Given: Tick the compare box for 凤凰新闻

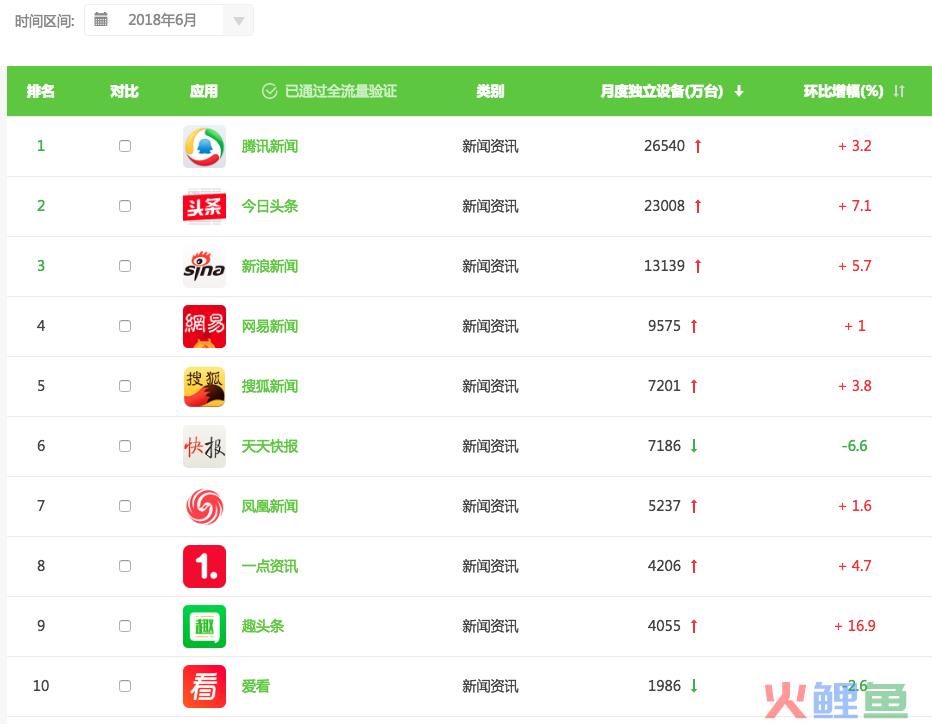Looking at the screenshot, I should point(125,506).
